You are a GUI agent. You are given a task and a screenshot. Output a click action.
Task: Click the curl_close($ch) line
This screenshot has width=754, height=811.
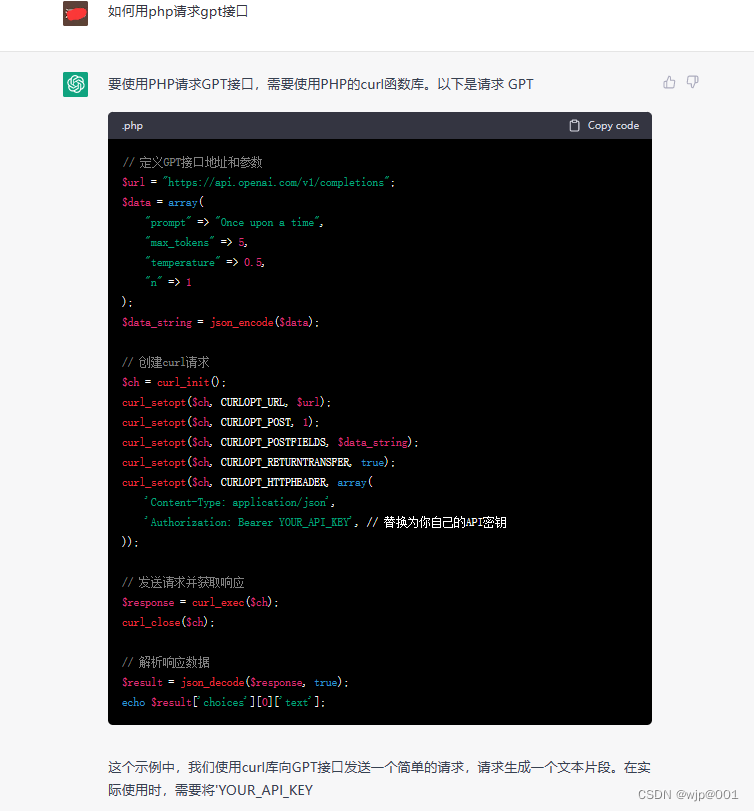[168, 622]
